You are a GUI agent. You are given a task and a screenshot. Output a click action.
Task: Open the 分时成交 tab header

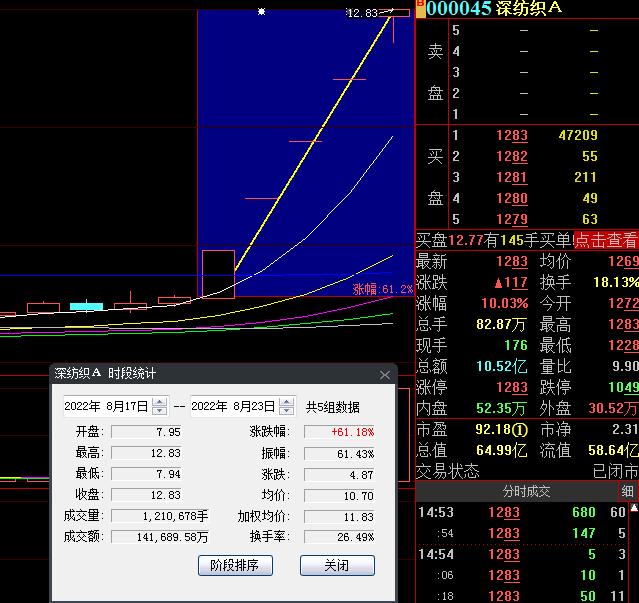click(x=526, y=492)
